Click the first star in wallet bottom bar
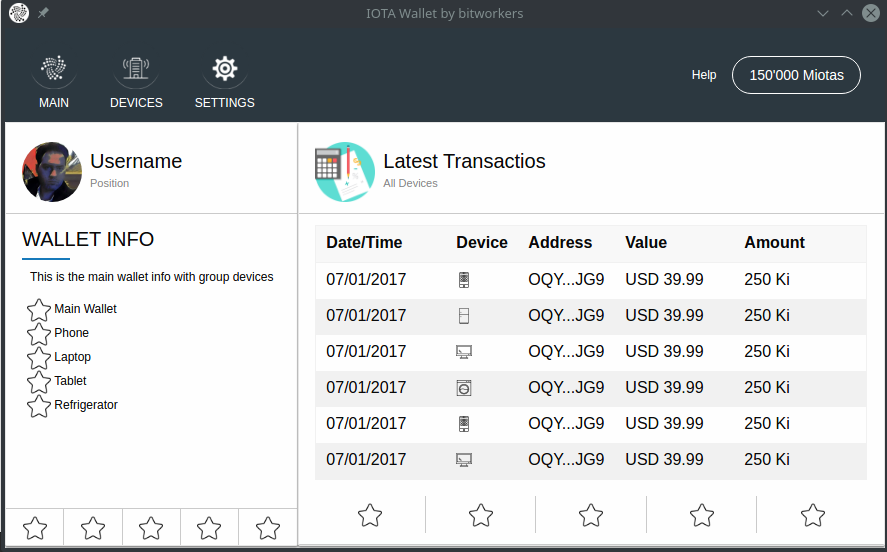Screen dimensions: 887x552 pyautogui.click(x=35, y=528)
